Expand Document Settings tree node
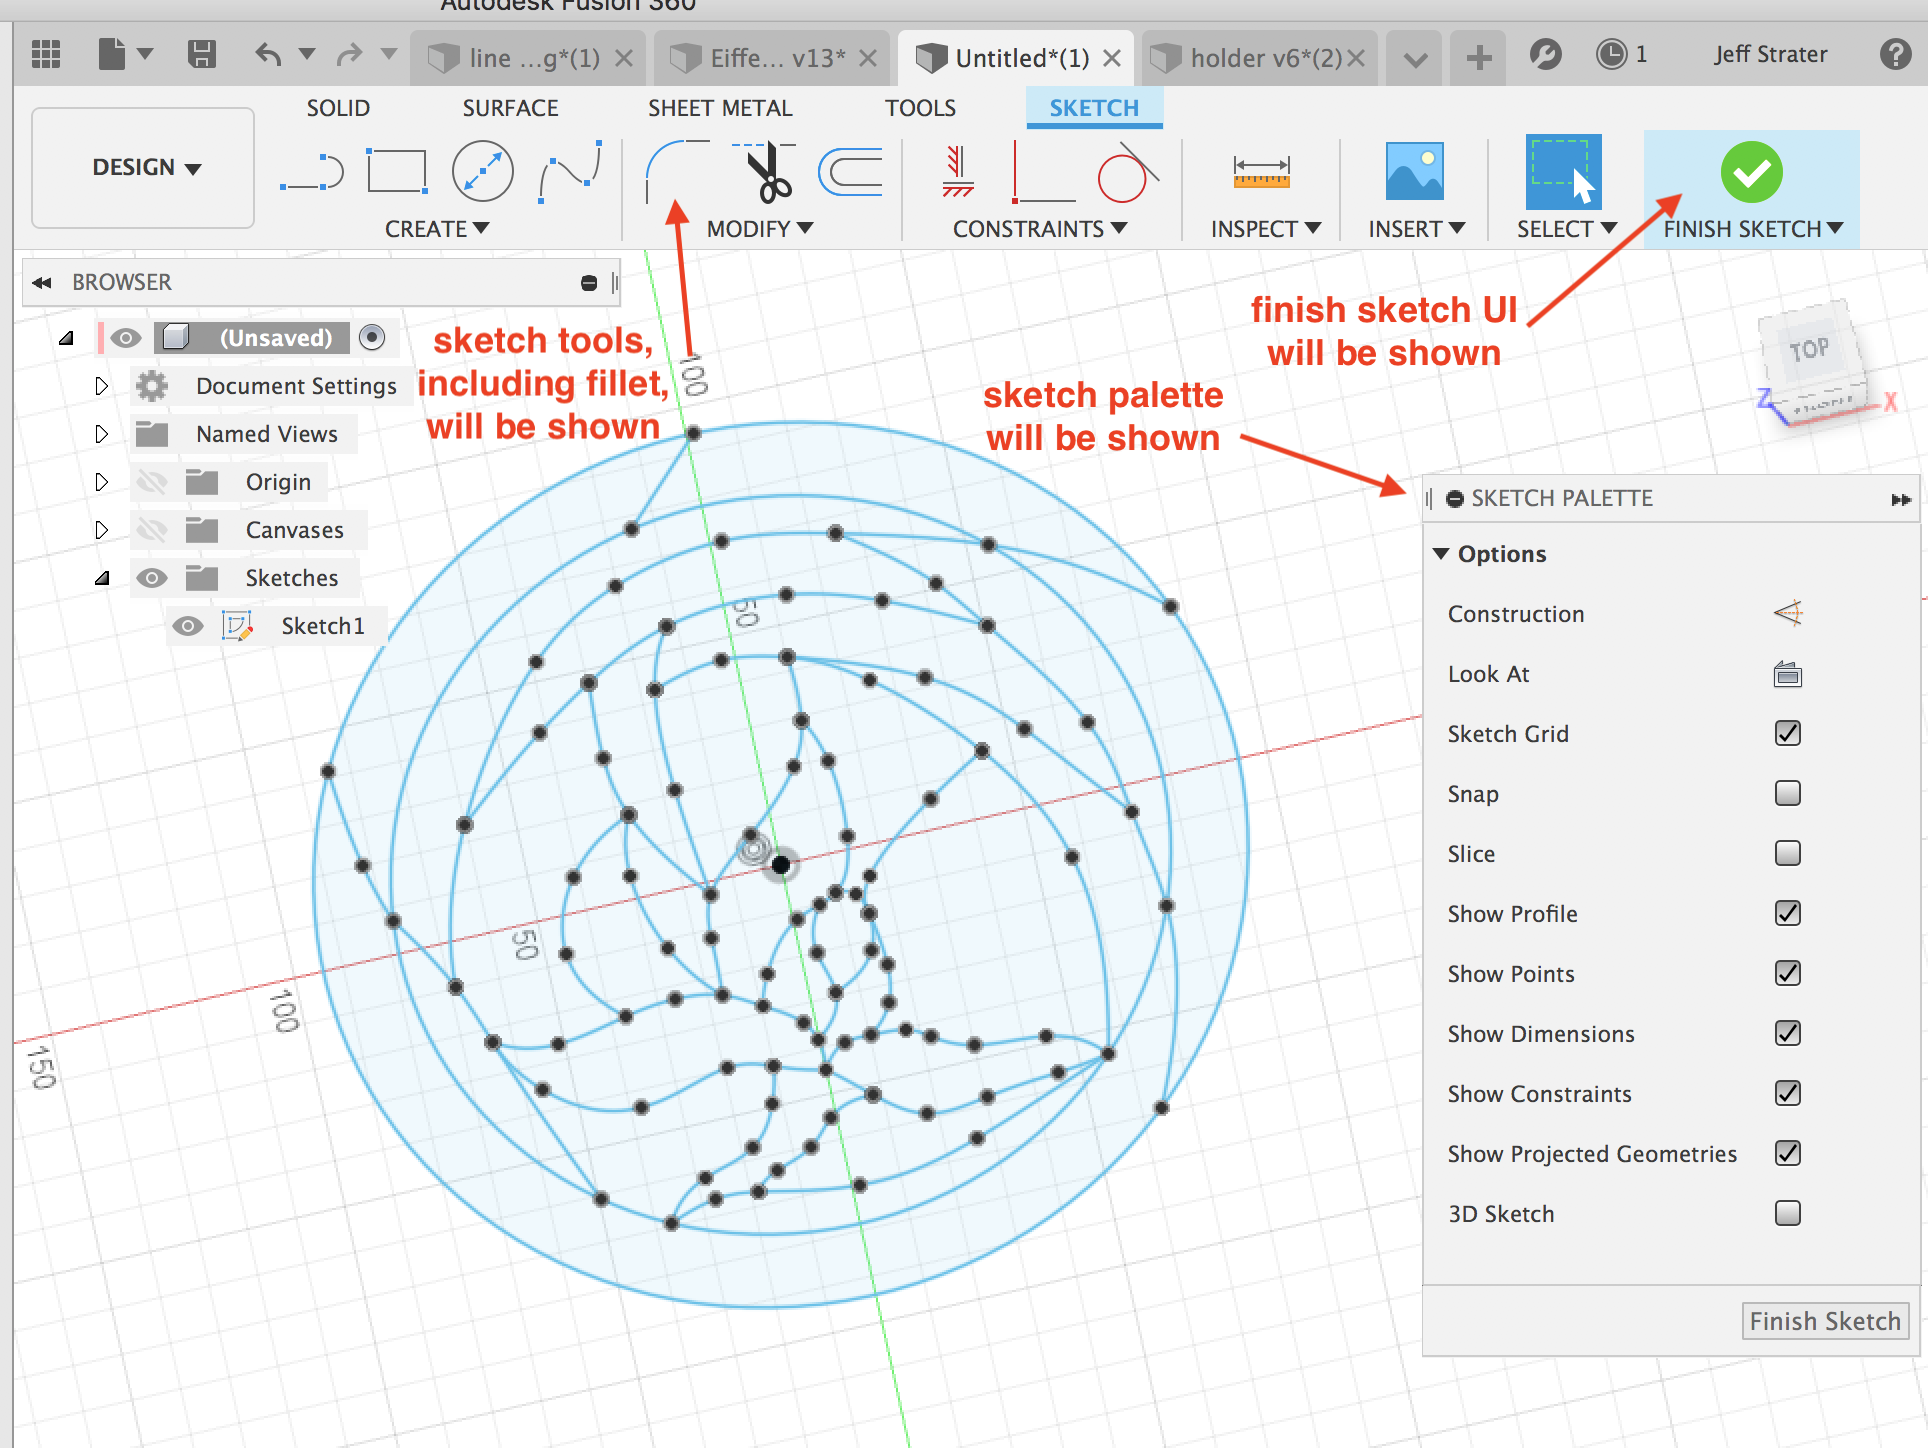 pos(101,386)
